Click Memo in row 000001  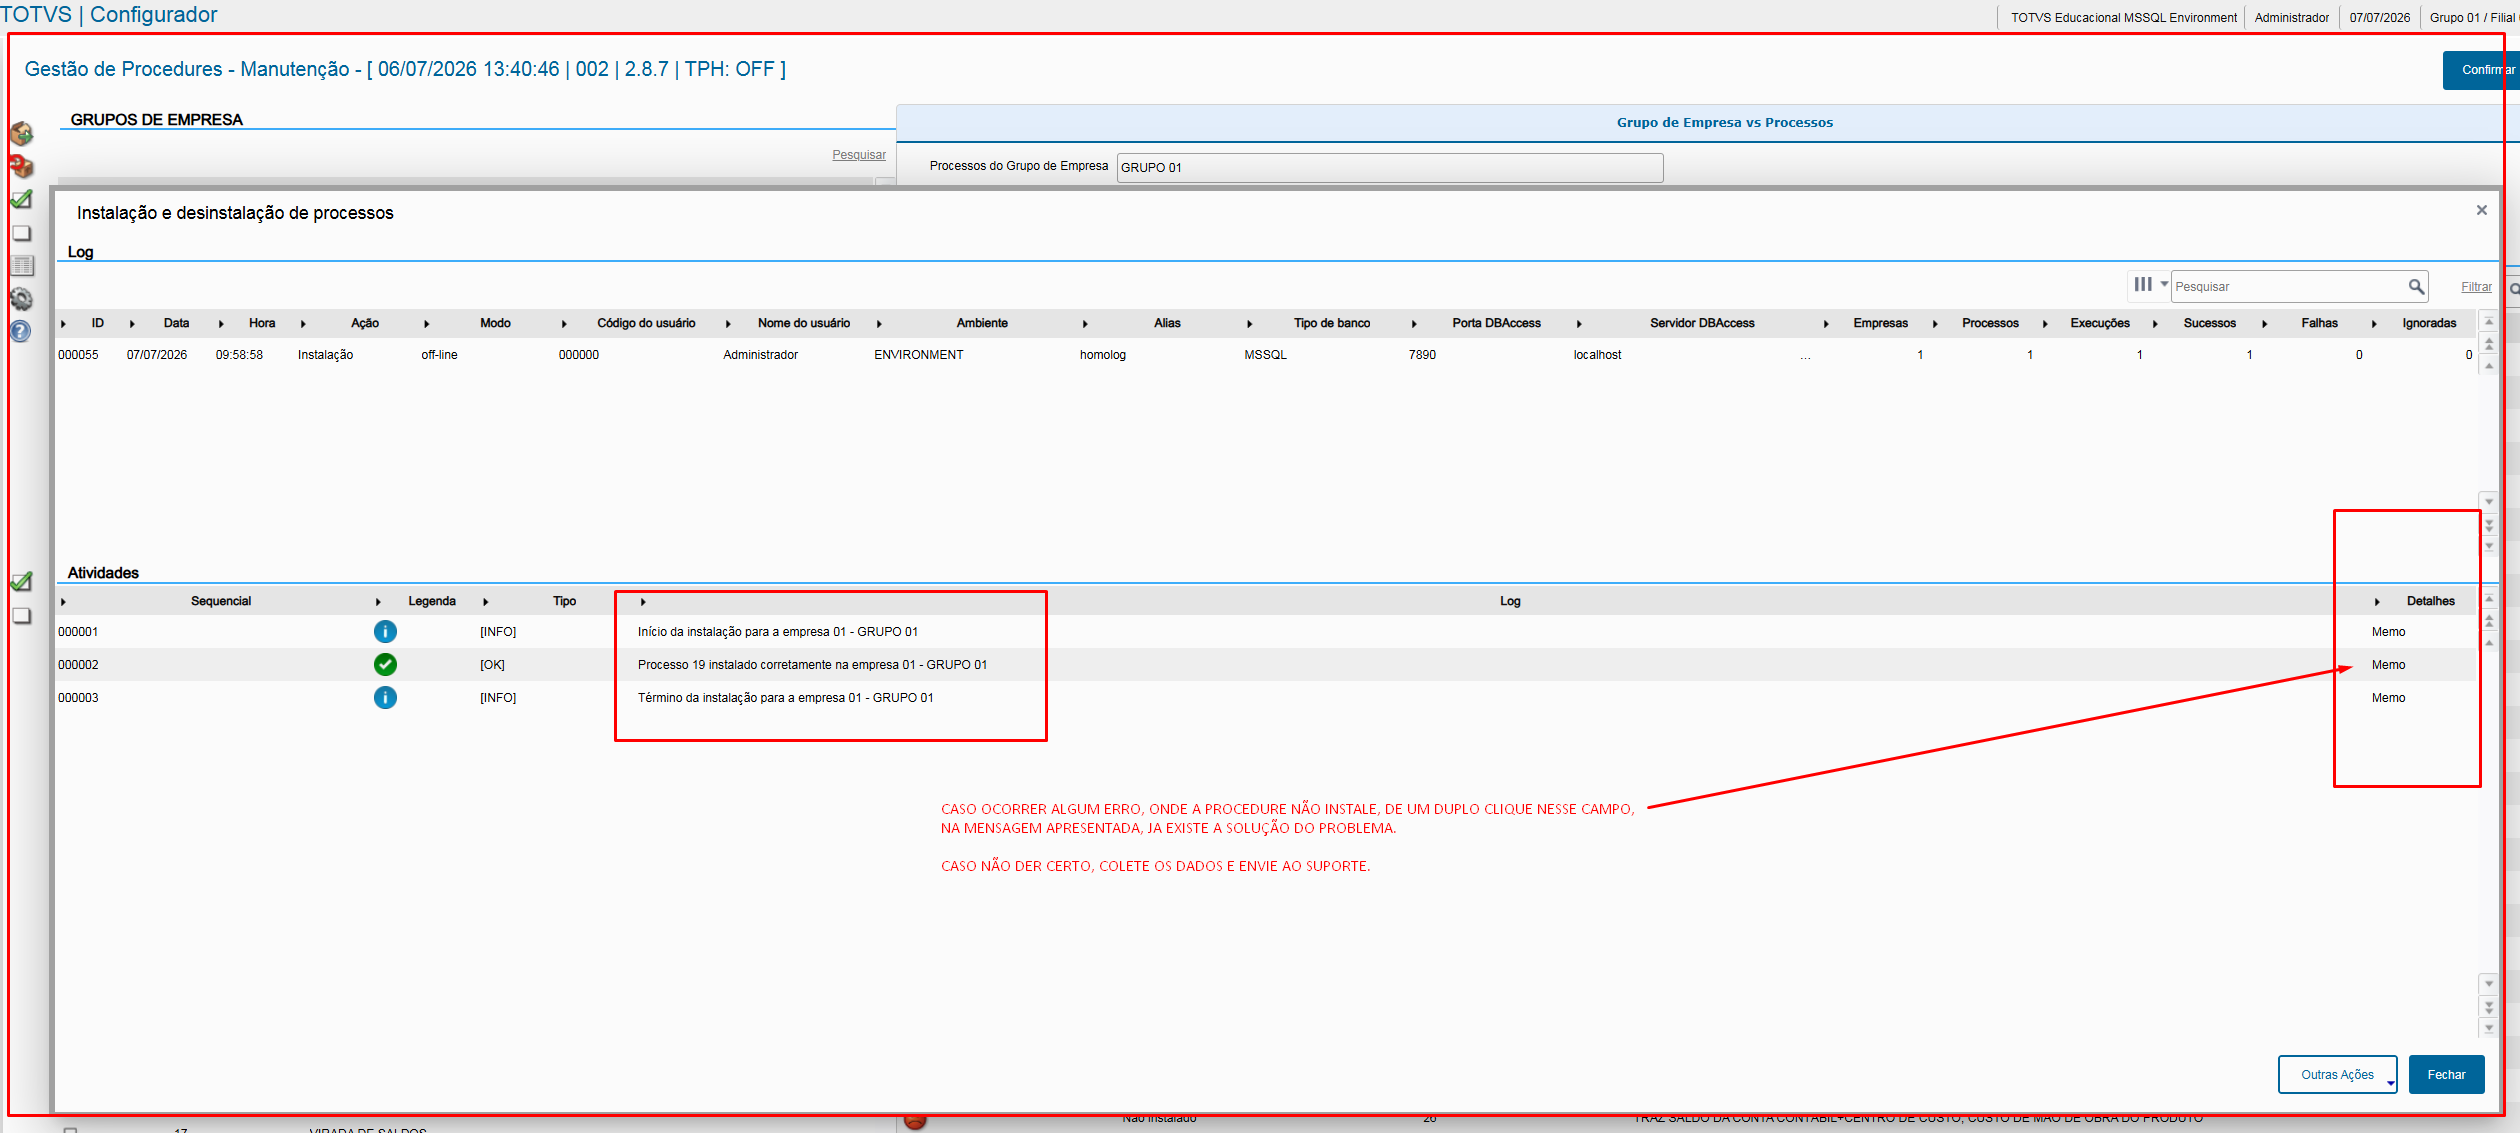tap(2388, 632)
